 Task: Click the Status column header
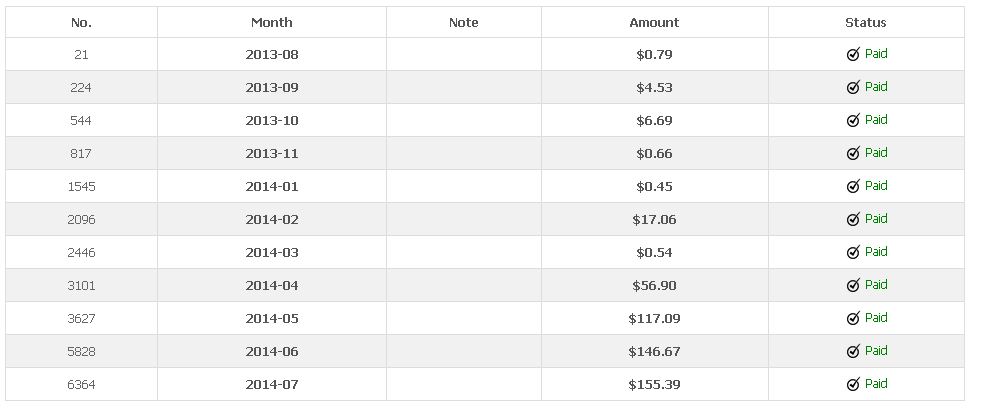point(866,23)
